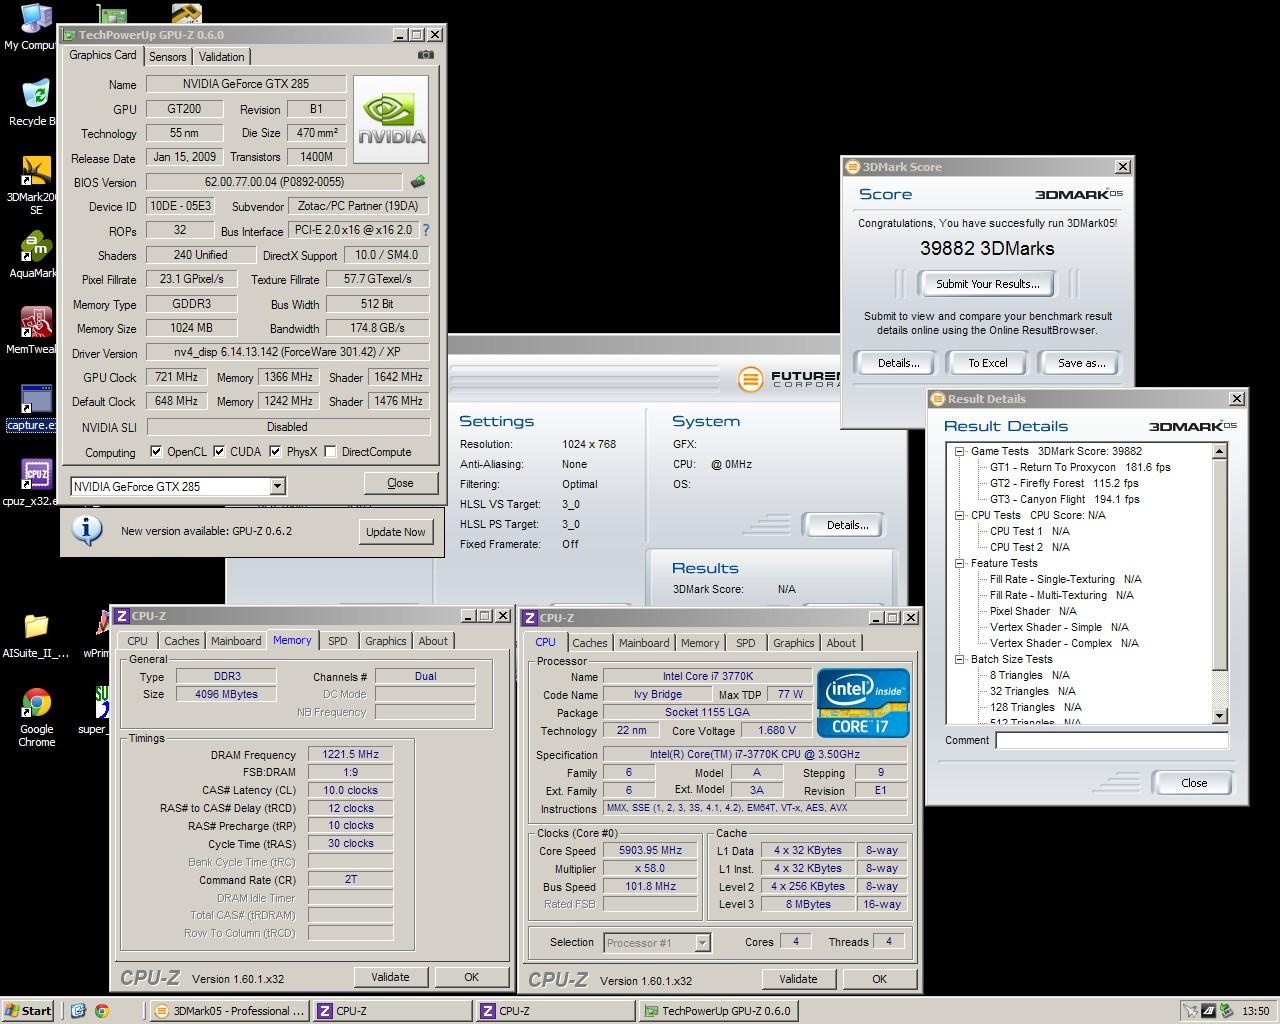Toggle the DirectCompute checkbox
Screen dimensions: 1280x1024
(x=330, y=452)
